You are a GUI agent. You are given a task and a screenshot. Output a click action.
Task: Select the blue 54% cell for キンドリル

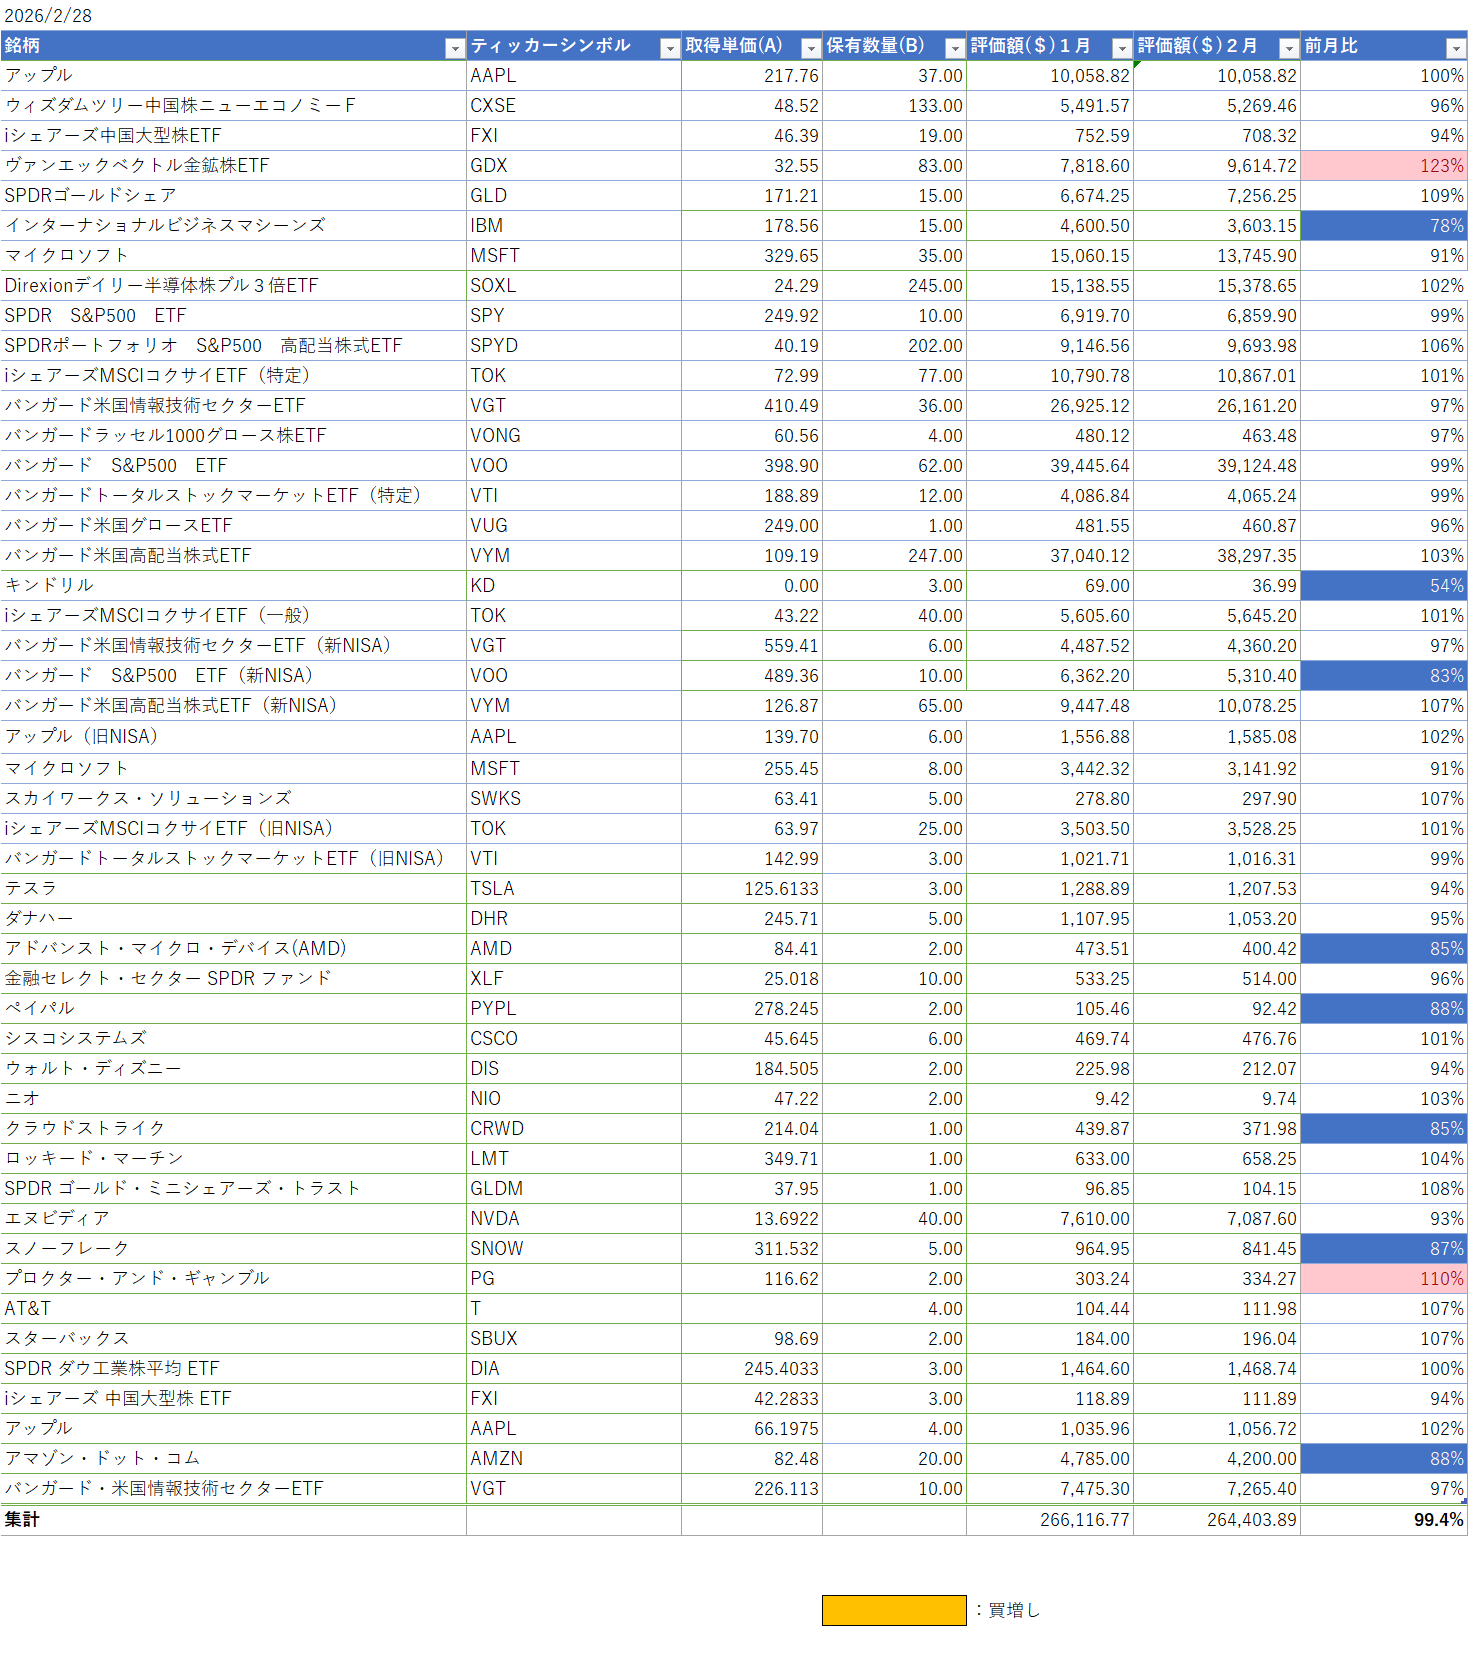(x=1383, y=586)
